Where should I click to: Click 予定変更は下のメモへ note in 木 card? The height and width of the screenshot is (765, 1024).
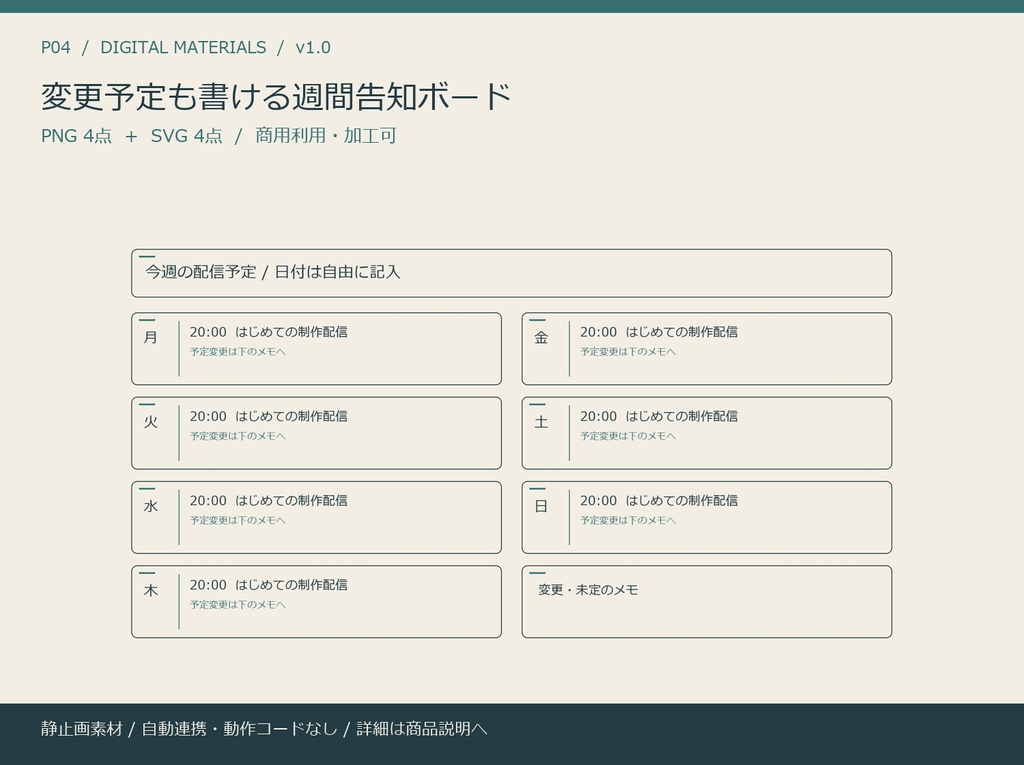pyautogui.click(x=238, y=604)
